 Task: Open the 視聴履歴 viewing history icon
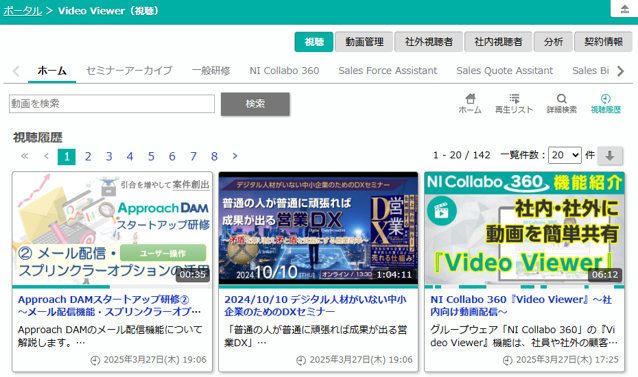pyautogui.click(x=605, y=104)
